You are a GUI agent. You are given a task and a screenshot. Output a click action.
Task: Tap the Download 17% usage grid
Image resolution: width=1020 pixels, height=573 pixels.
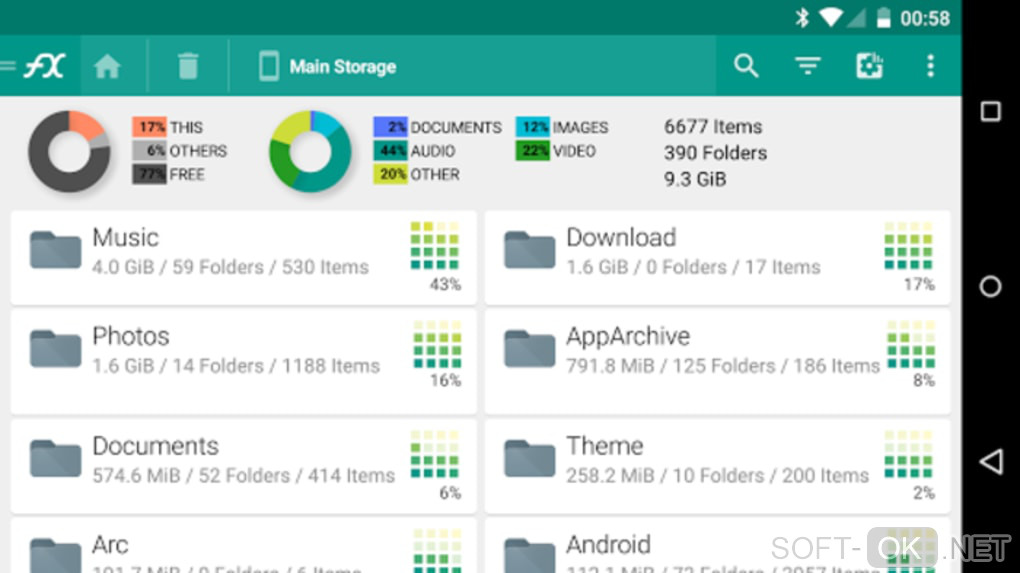tap(909, 246)
